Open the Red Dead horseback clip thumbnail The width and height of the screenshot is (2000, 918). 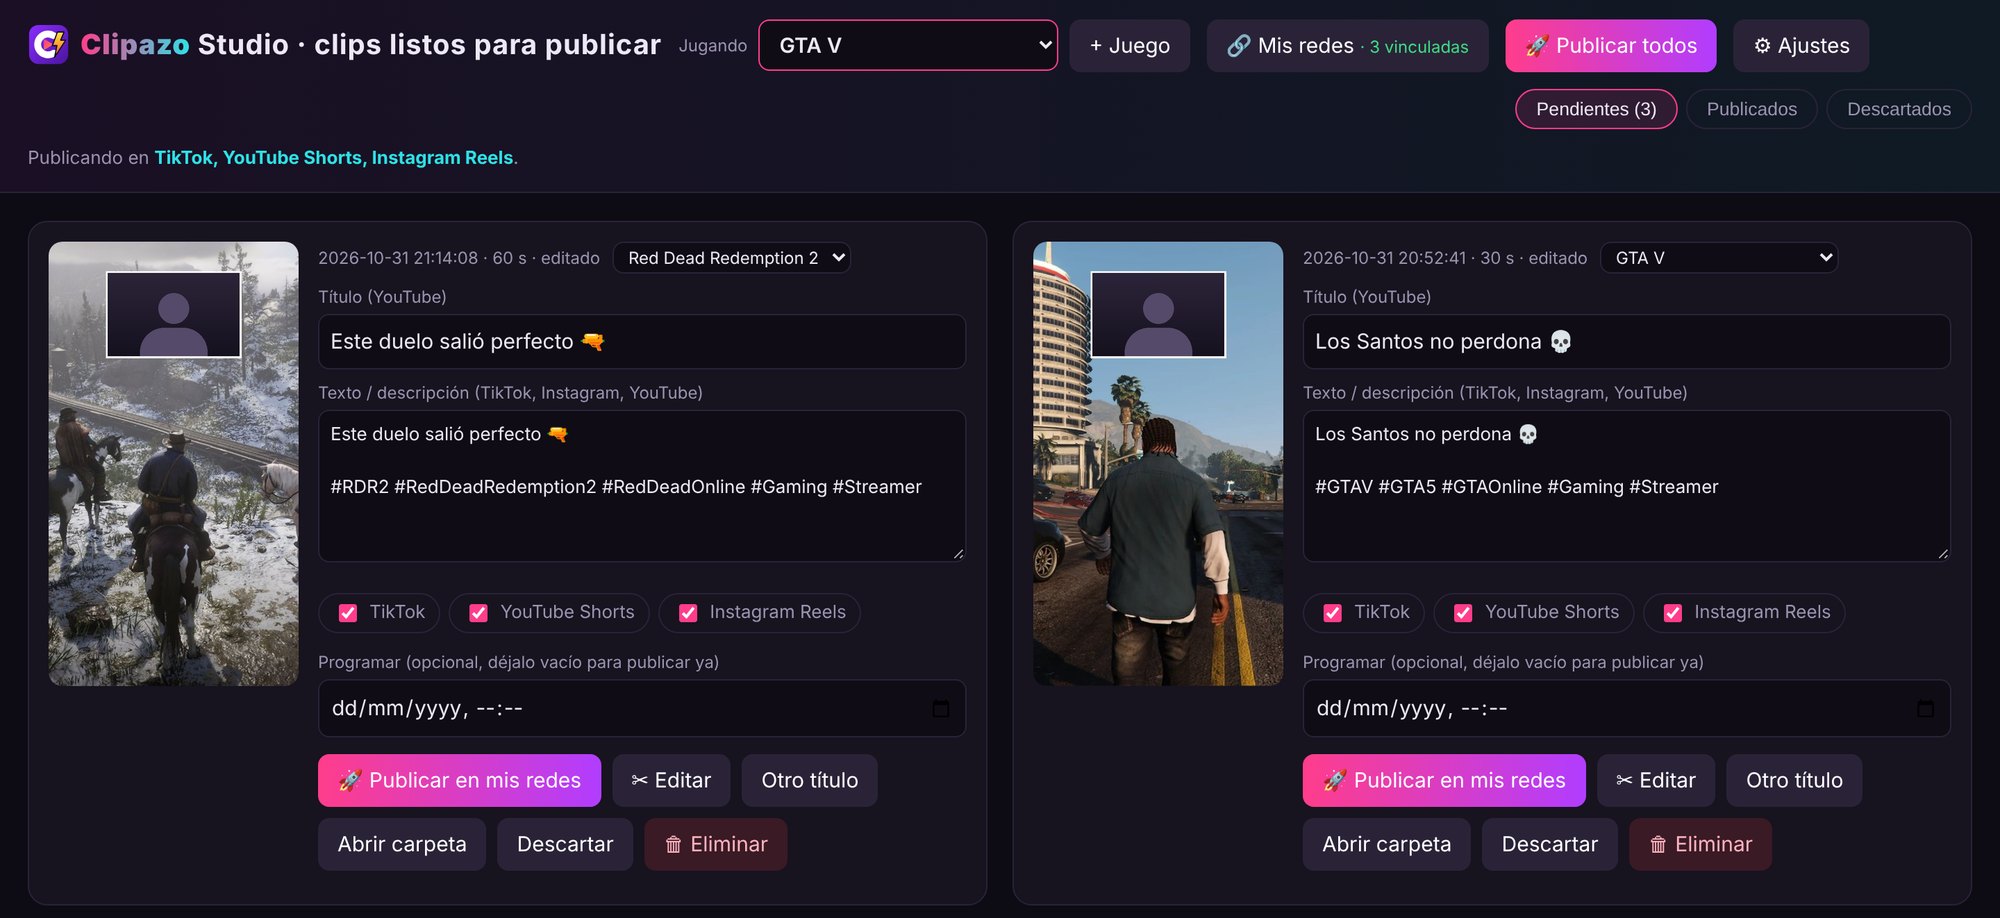tap(174, 464)
